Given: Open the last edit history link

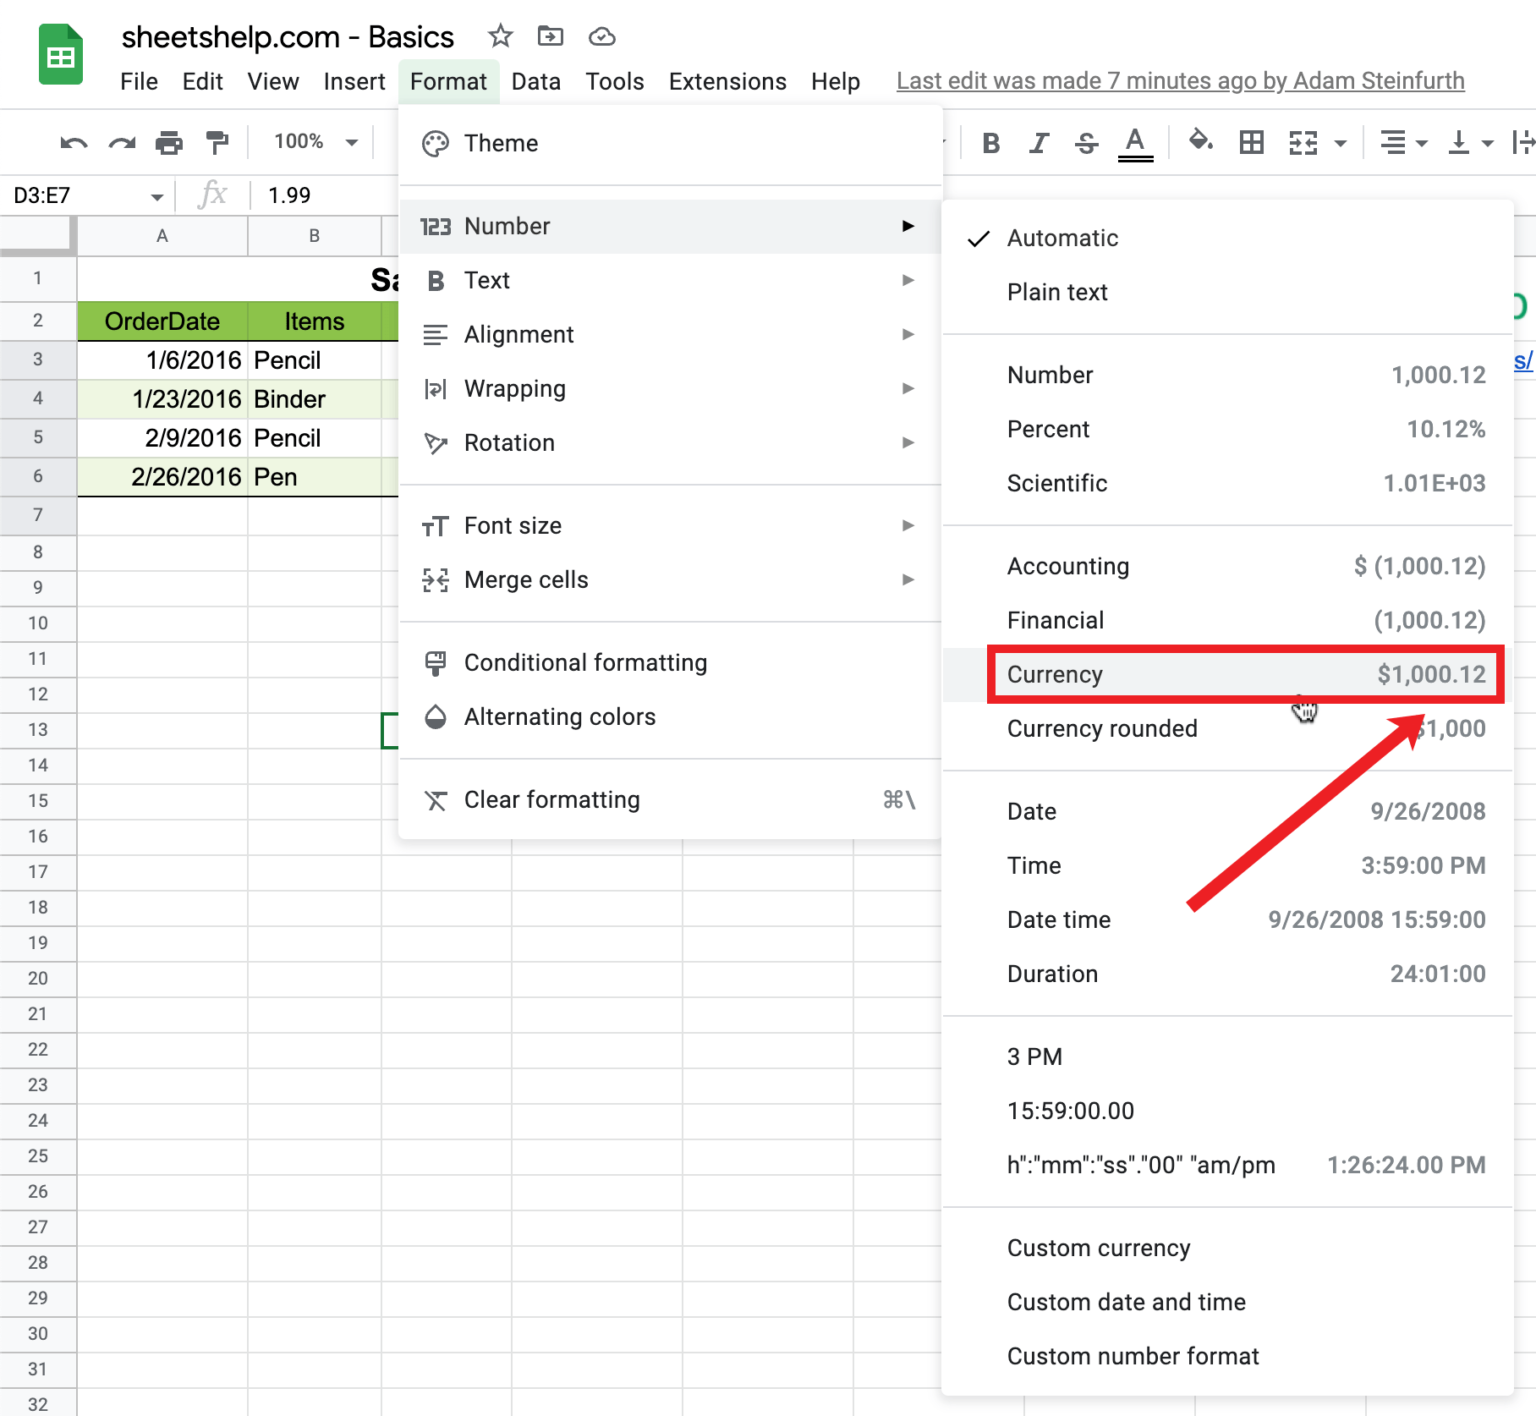Looking at the screenshot, I should [x=1179, y=81].
